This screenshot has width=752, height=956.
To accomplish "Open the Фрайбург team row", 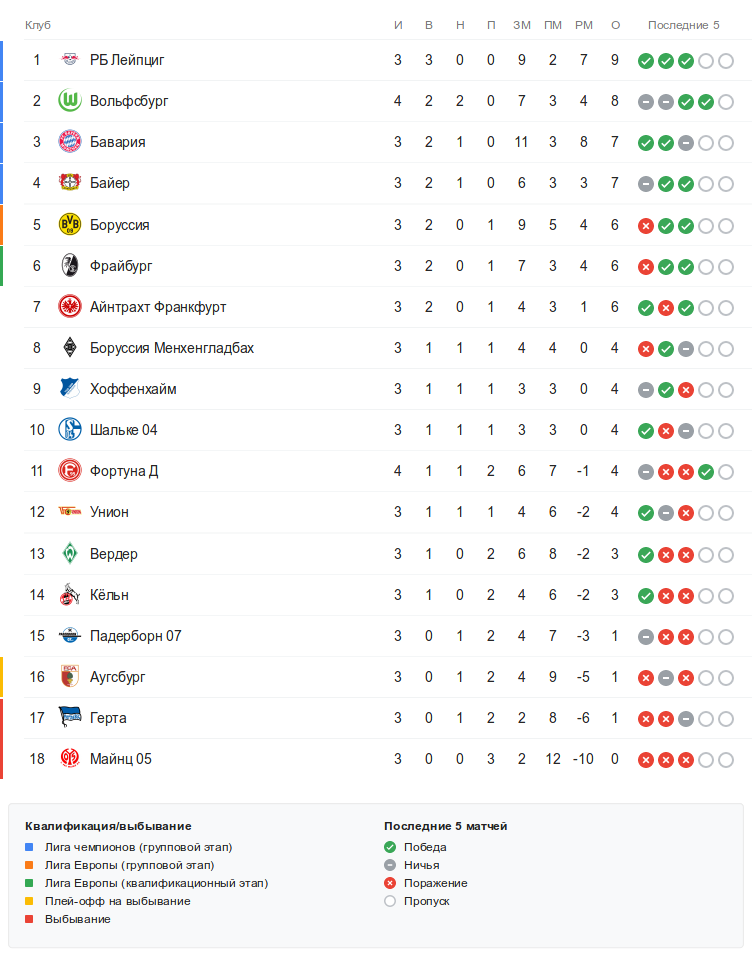I will coord(121,266).
